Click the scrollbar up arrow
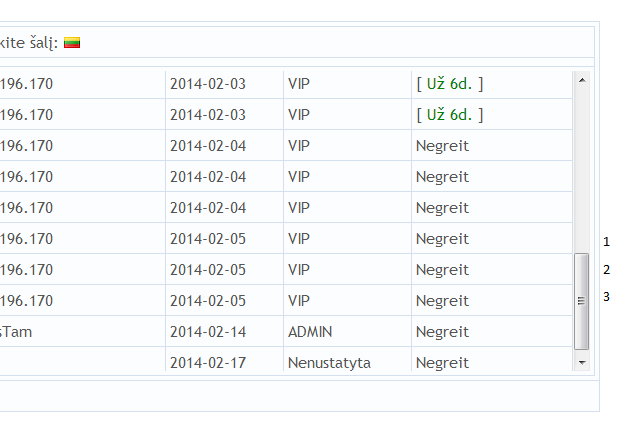Screen dimensions: 623x424 (582, 81)
